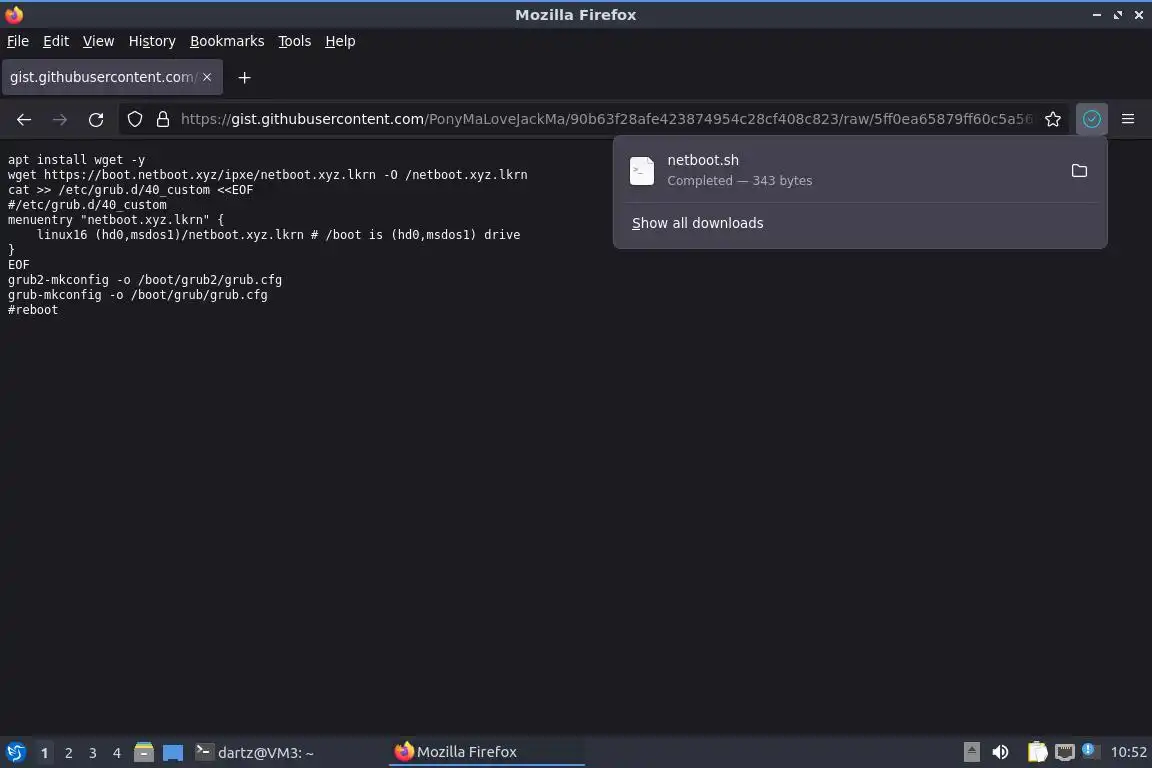The height and width of the screenshot is (768, 1152).
Task: Open the History menu
Action: click(x=152, y=41)
